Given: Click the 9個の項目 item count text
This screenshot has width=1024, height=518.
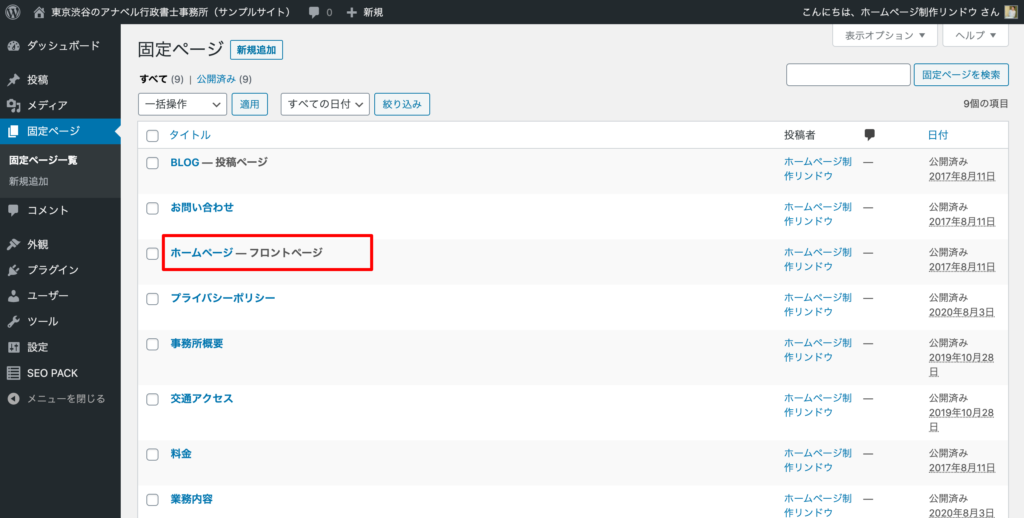Looking at the screenshot, I should tap(986, 104).
